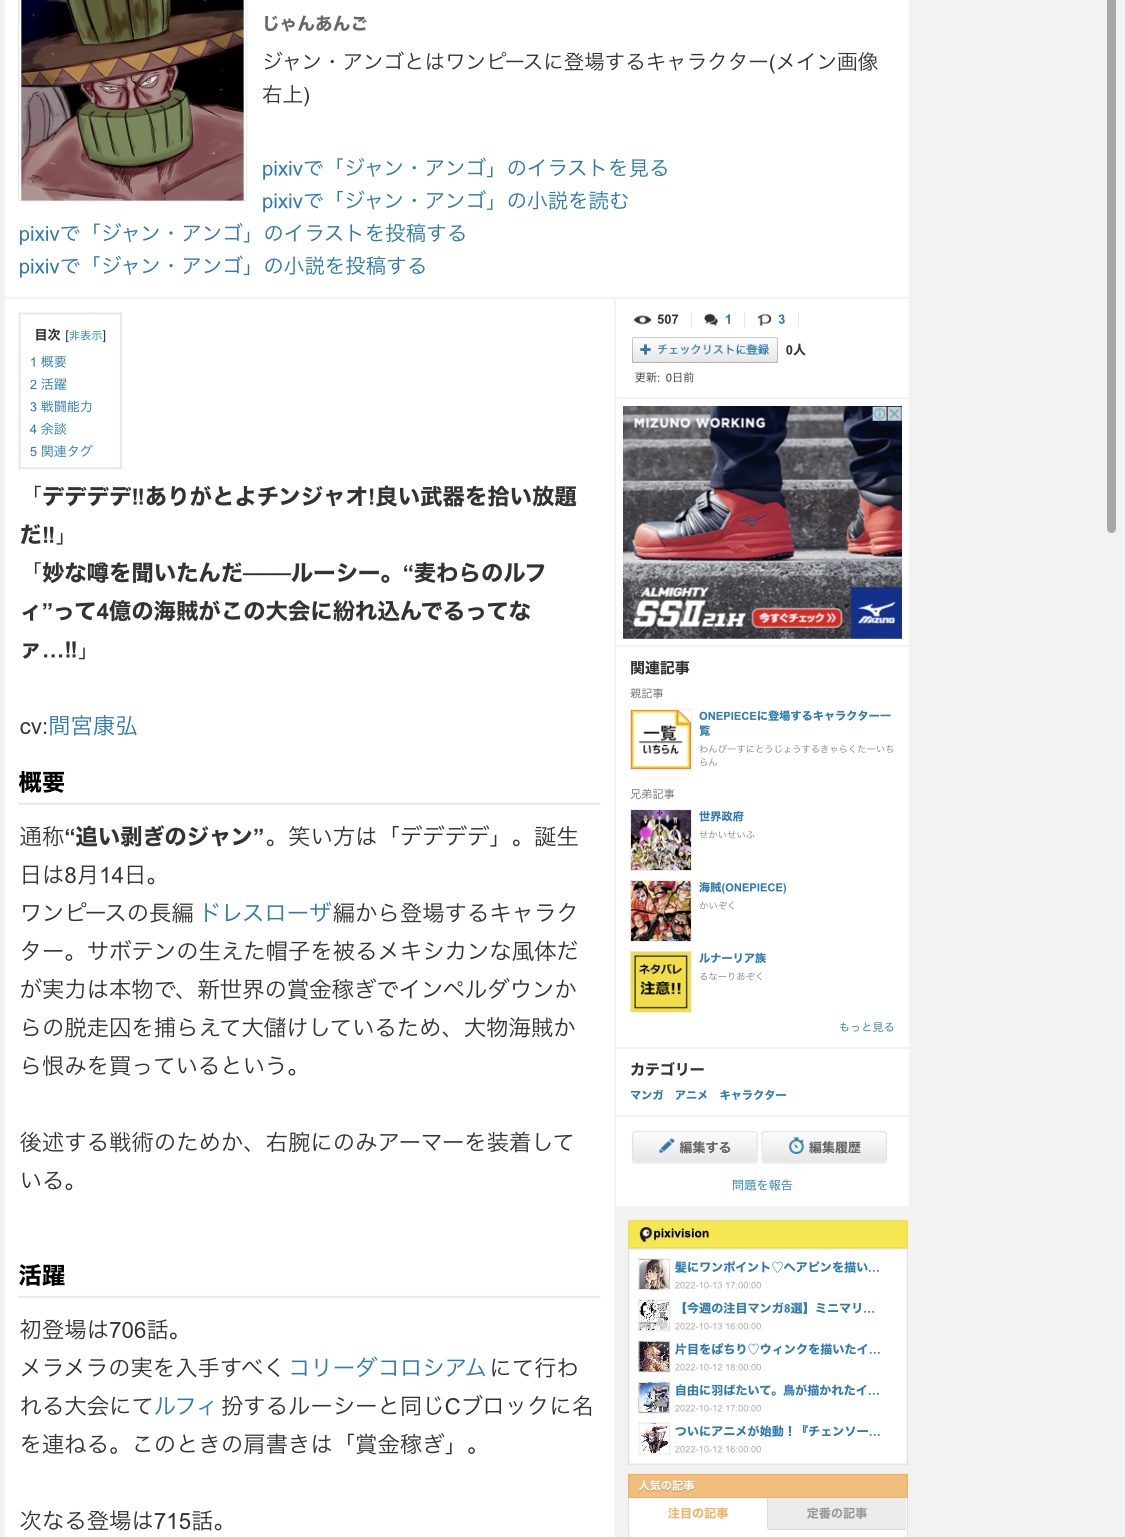Jump to section 4 余談 in contents
Screen dimensions: 1125x1537
[x=48, y=429]
